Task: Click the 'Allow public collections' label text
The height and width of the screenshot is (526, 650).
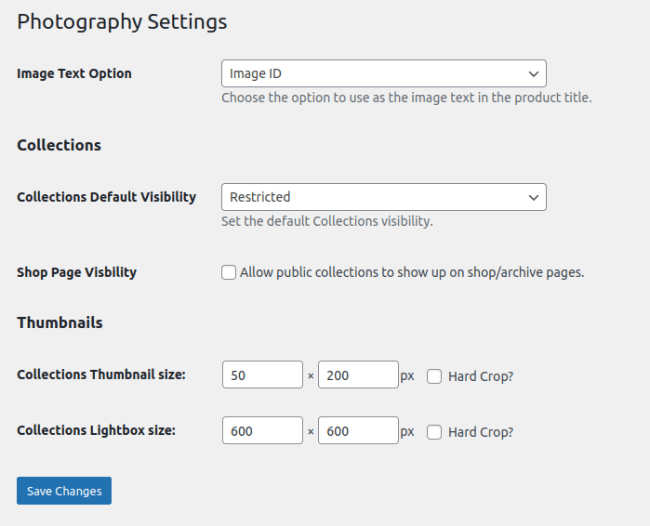Action: click(412, 272)
